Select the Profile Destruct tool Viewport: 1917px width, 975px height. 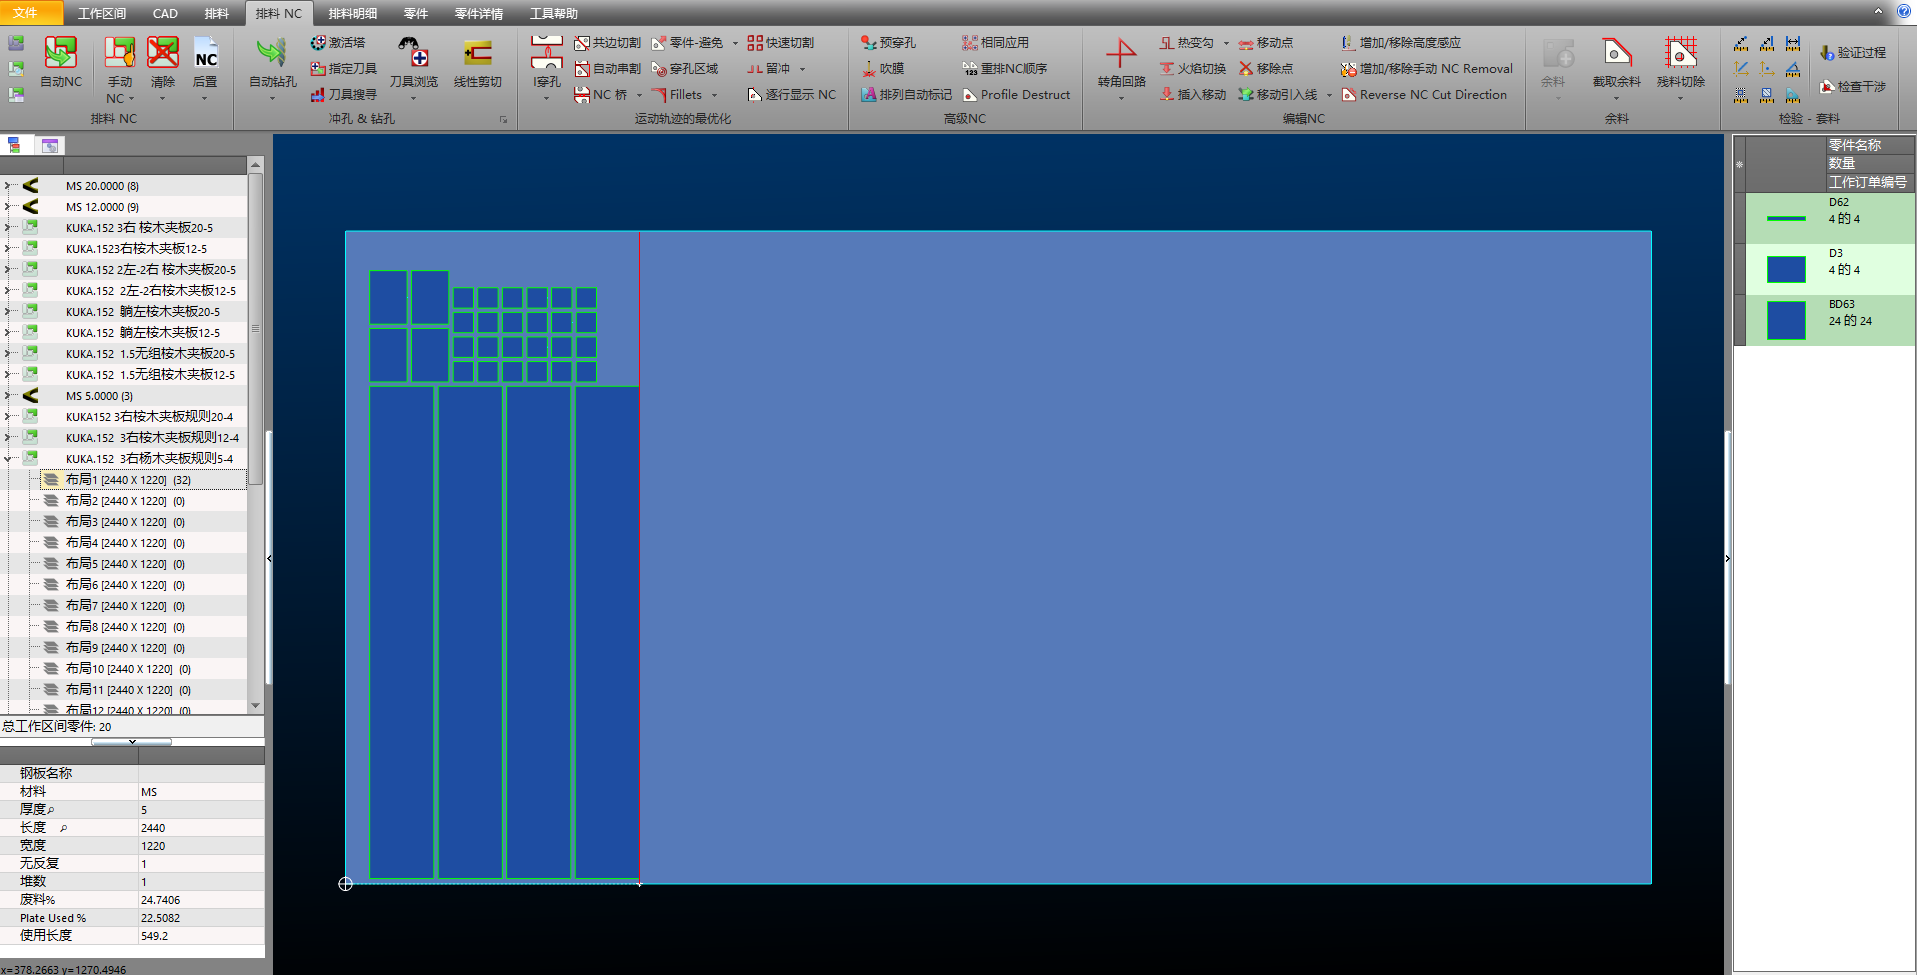click(1016, 95)
